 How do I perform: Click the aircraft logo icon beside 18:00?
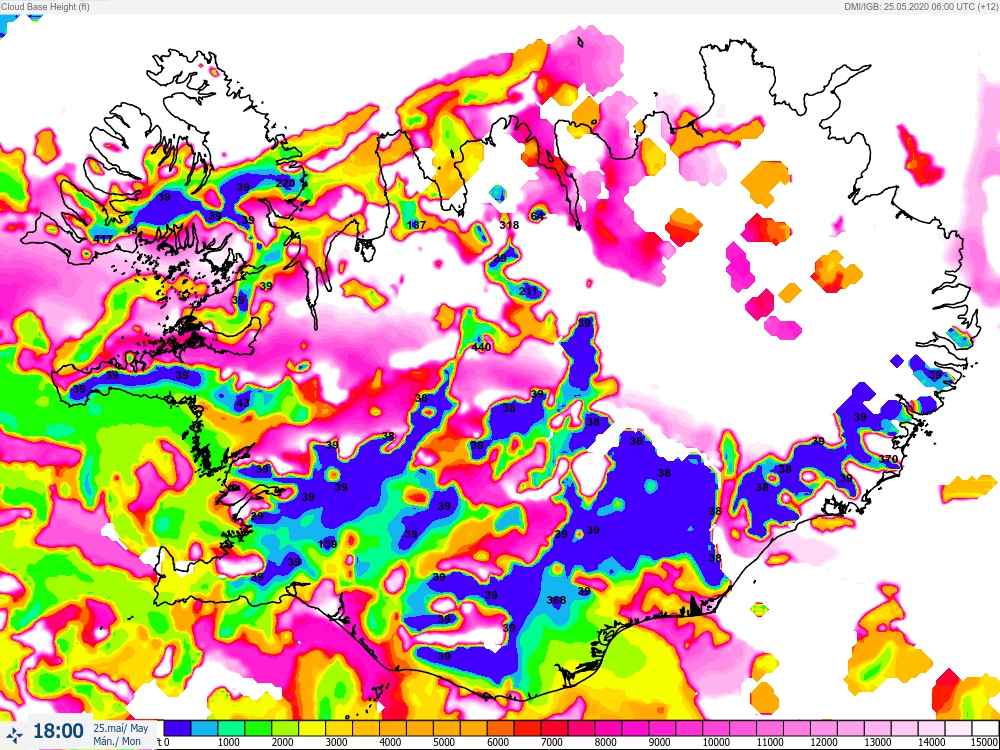15,735
